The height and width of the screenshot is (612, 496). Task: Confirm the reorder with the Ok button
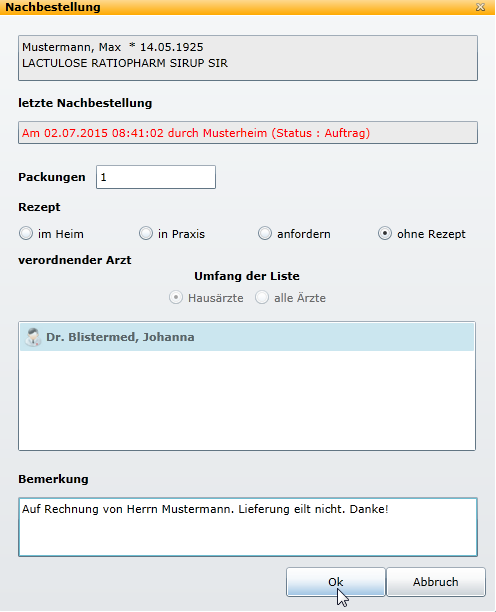pos(336,582)
